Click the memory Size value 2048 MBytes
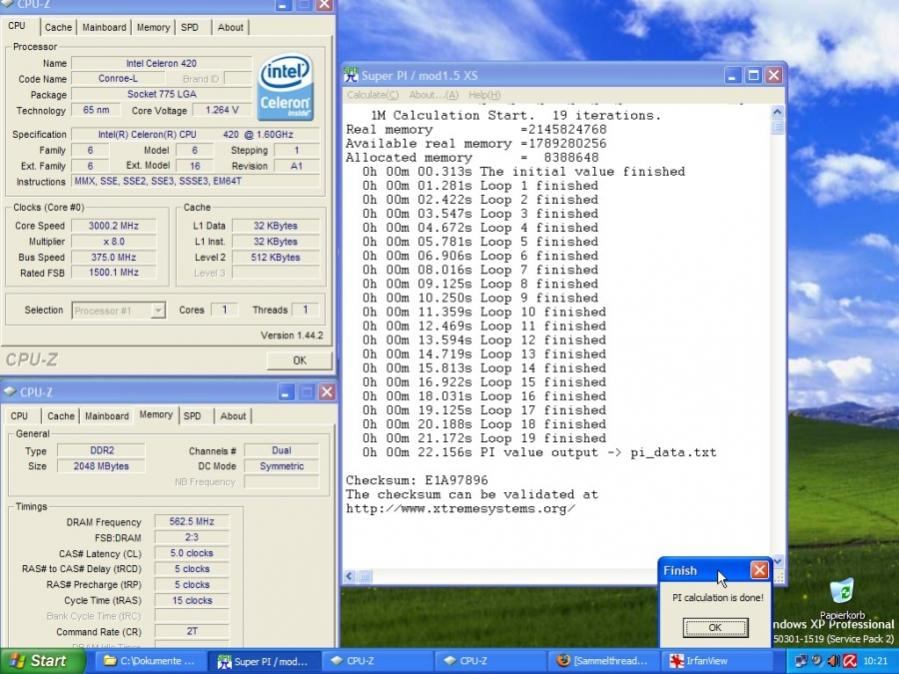The image size is (899, 674). (x=101, y=466)
